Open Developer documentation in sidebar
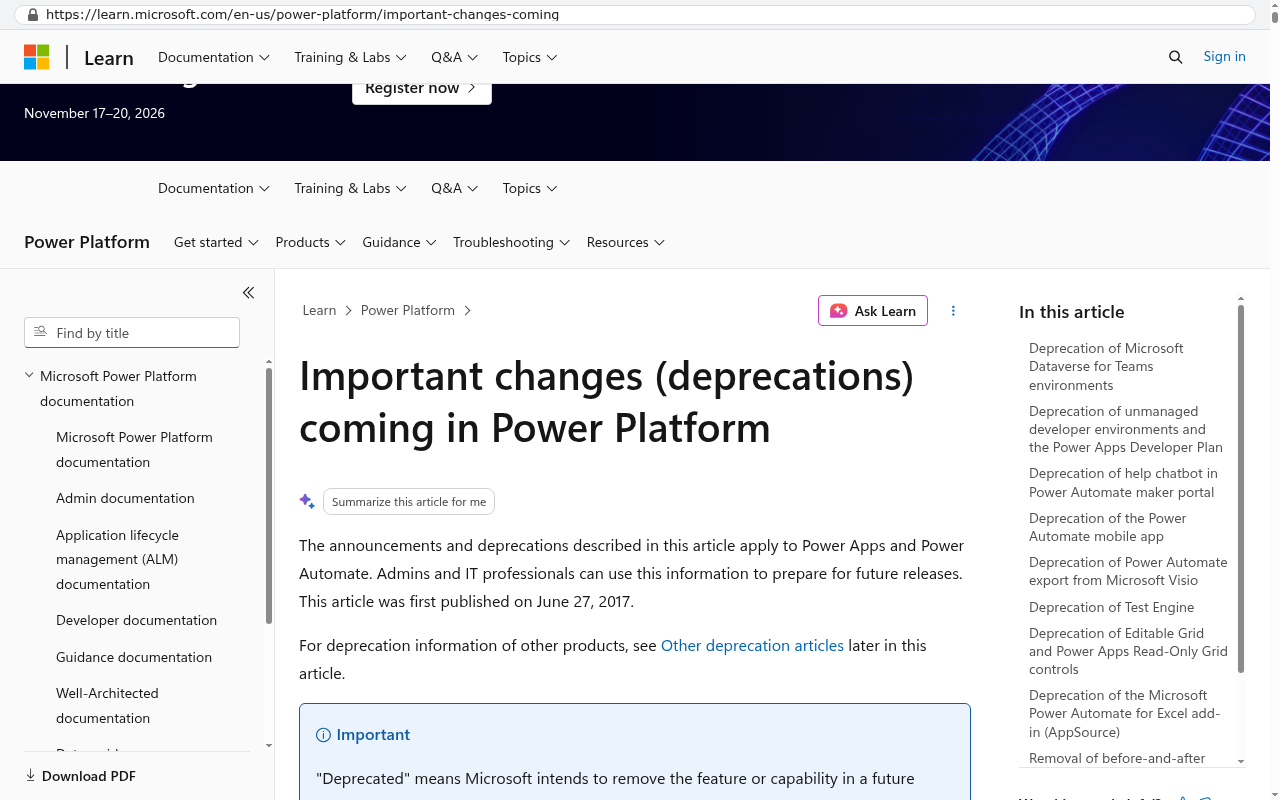This screenshot has width=1280, height=800. pos(136,620)
